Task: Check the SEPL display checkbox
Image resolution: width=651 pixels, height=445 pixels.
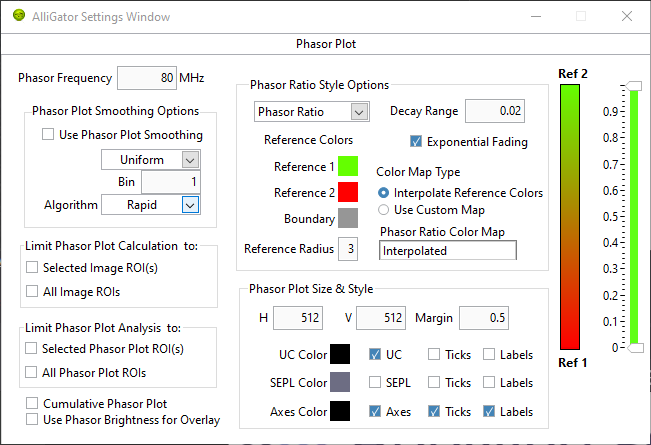Action: 375,382
